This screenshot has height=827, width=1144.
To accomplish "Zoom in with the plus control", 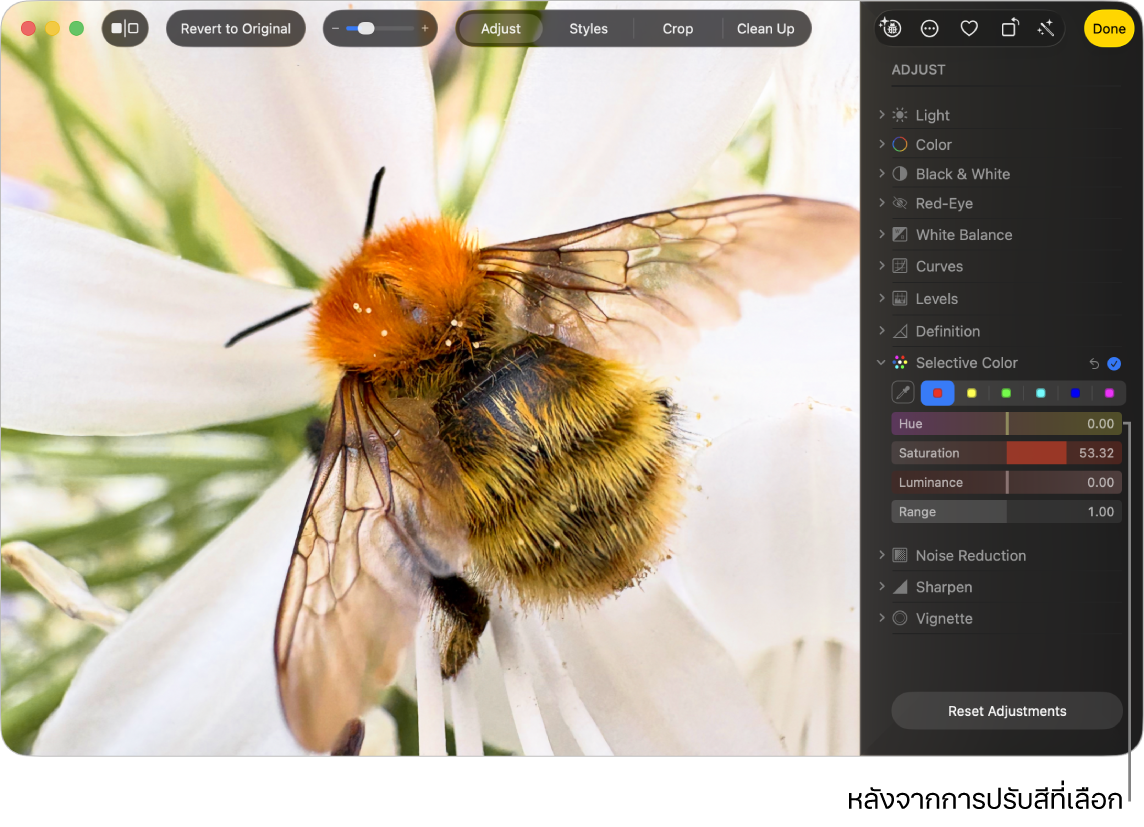I will tap(424, 28).
